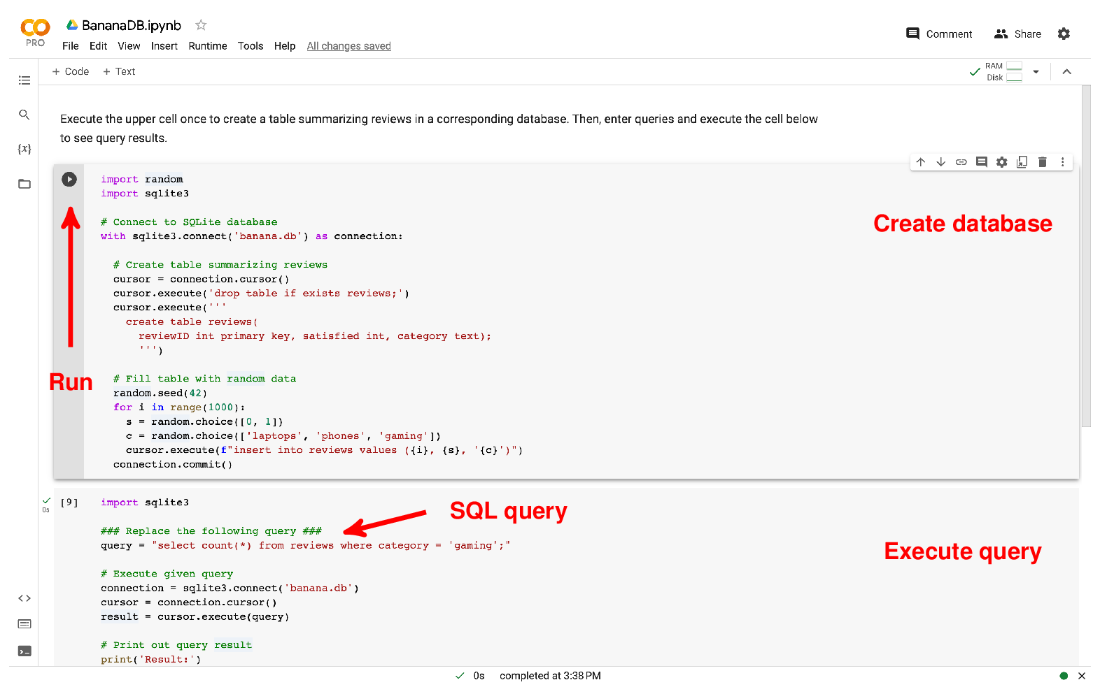
Task: Copy link to cell icon
Action: pyautogui.click(x=961, y=162)
